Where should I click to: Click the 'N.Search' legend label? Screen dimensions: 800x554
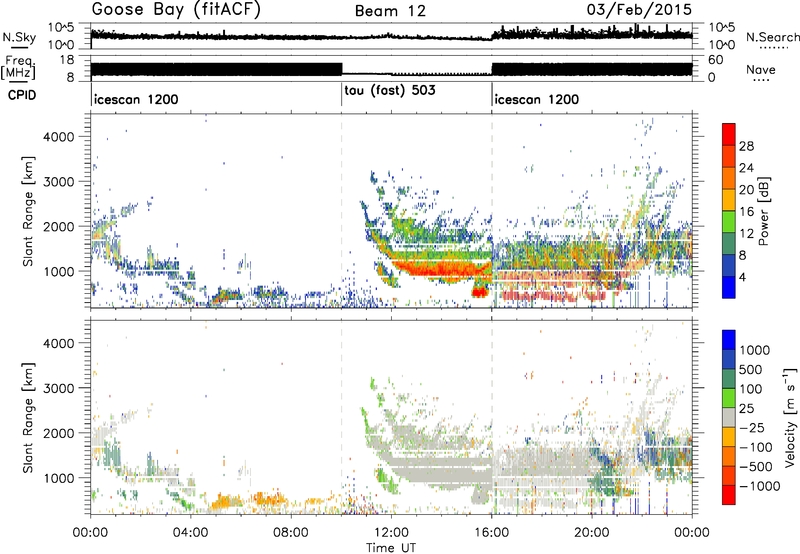[x=773, y=37]
